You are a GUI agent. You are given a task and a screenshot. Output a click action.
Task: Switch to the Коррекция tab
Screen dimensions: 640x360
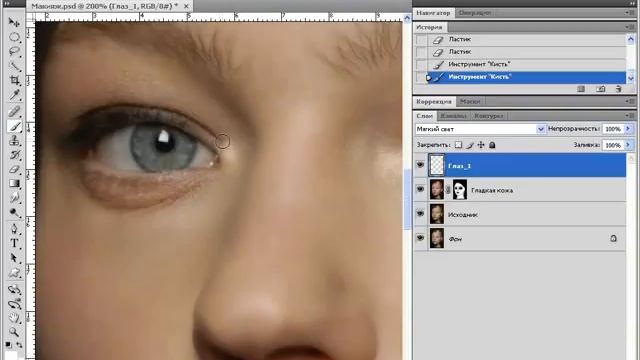tap(433, 102)
